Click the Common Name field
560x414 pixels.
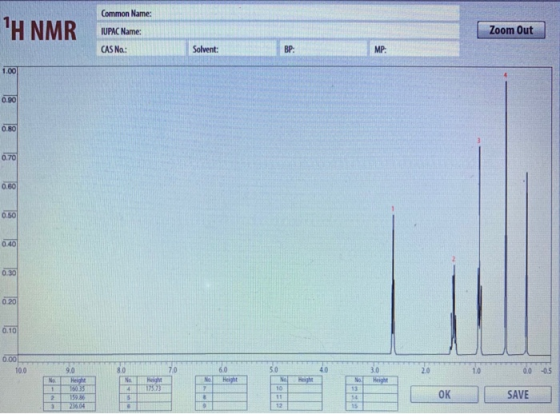278,14
